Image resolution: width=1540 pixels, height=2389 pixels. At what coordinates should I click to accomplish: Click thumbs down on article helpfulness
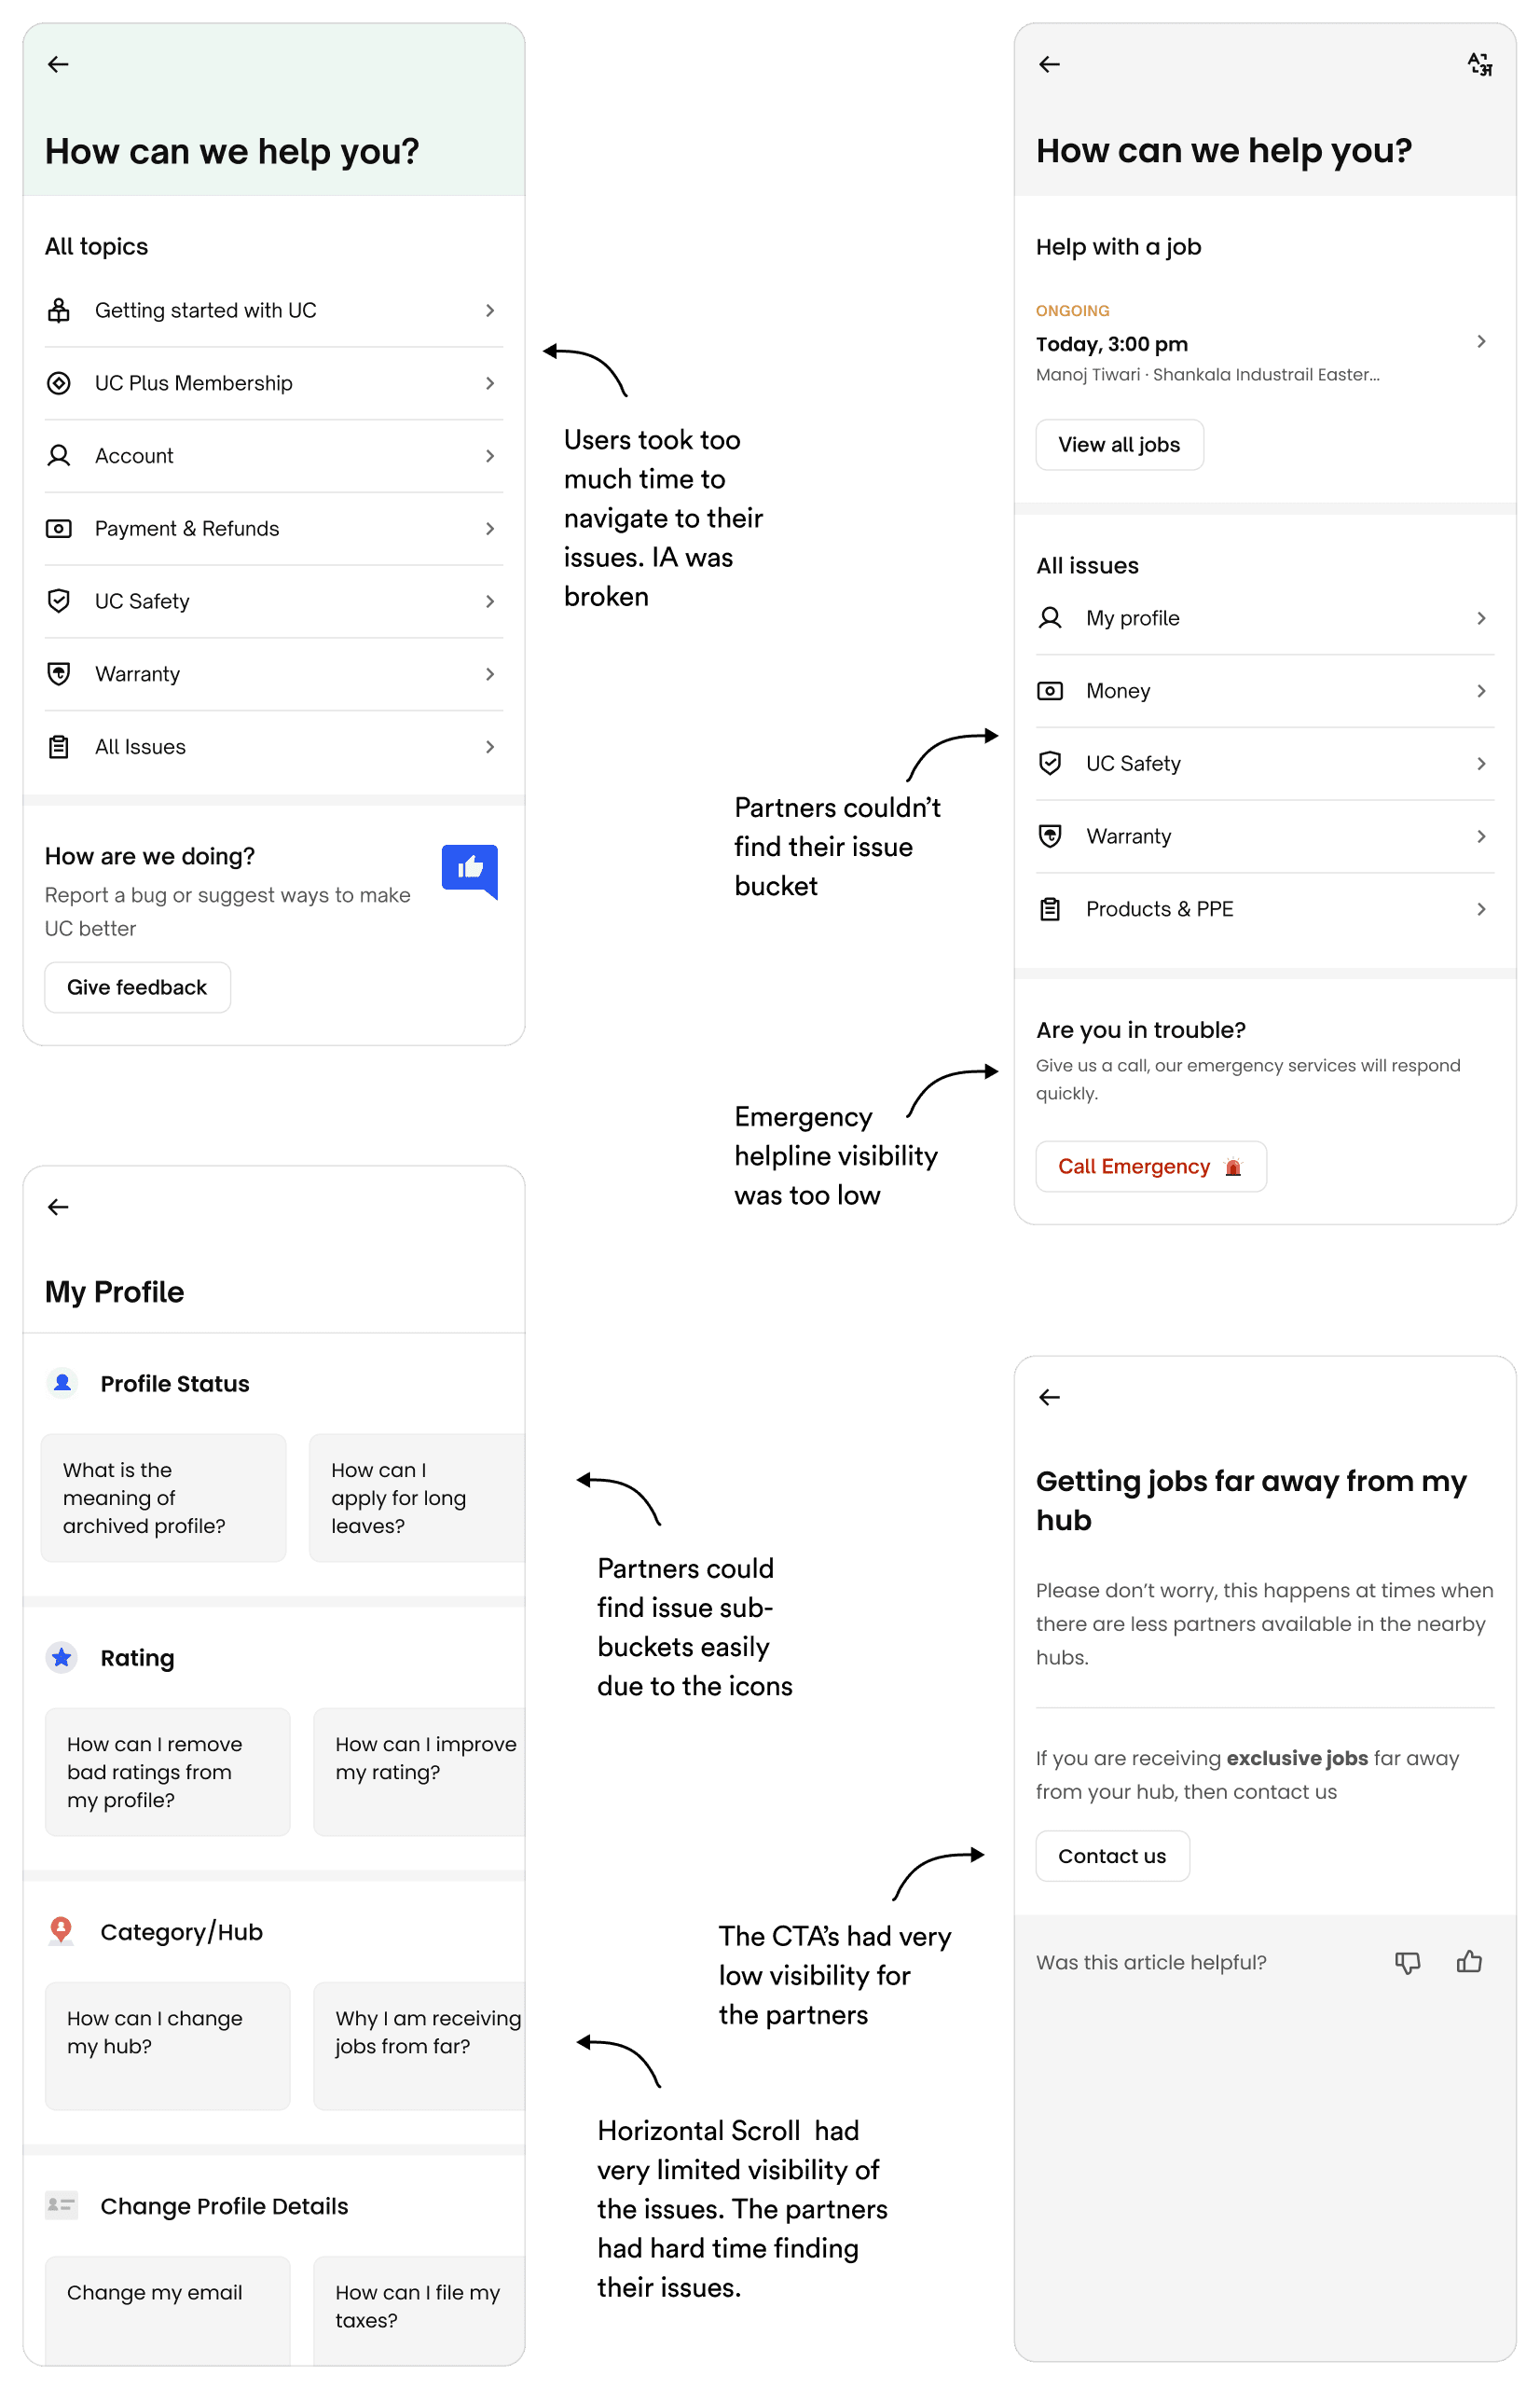click(x=1407, y=1962)
